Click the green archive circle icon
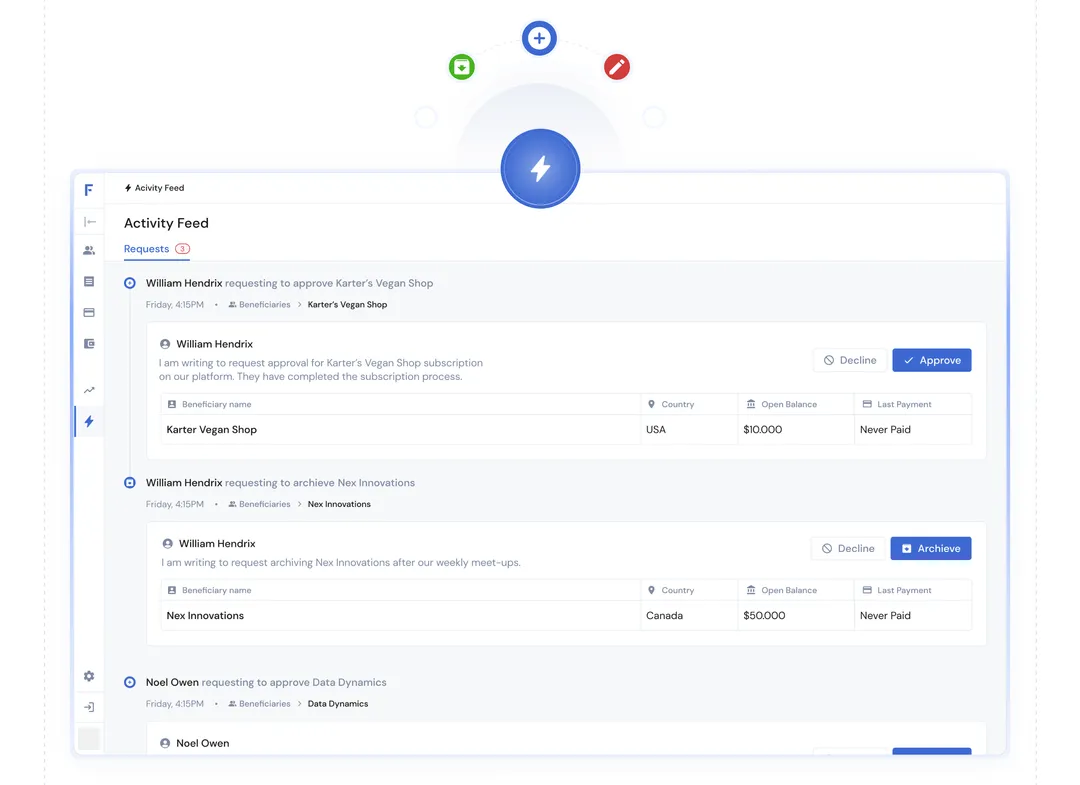The width and height of the screenshot is (1080, 785). click(461, 67)
